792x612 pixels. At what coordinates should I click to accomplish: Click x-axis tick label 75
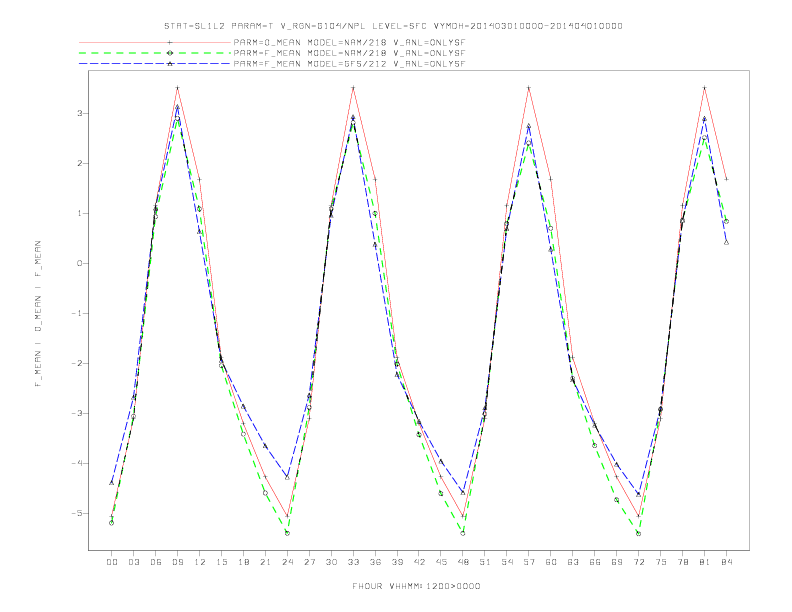click(661, 562)
